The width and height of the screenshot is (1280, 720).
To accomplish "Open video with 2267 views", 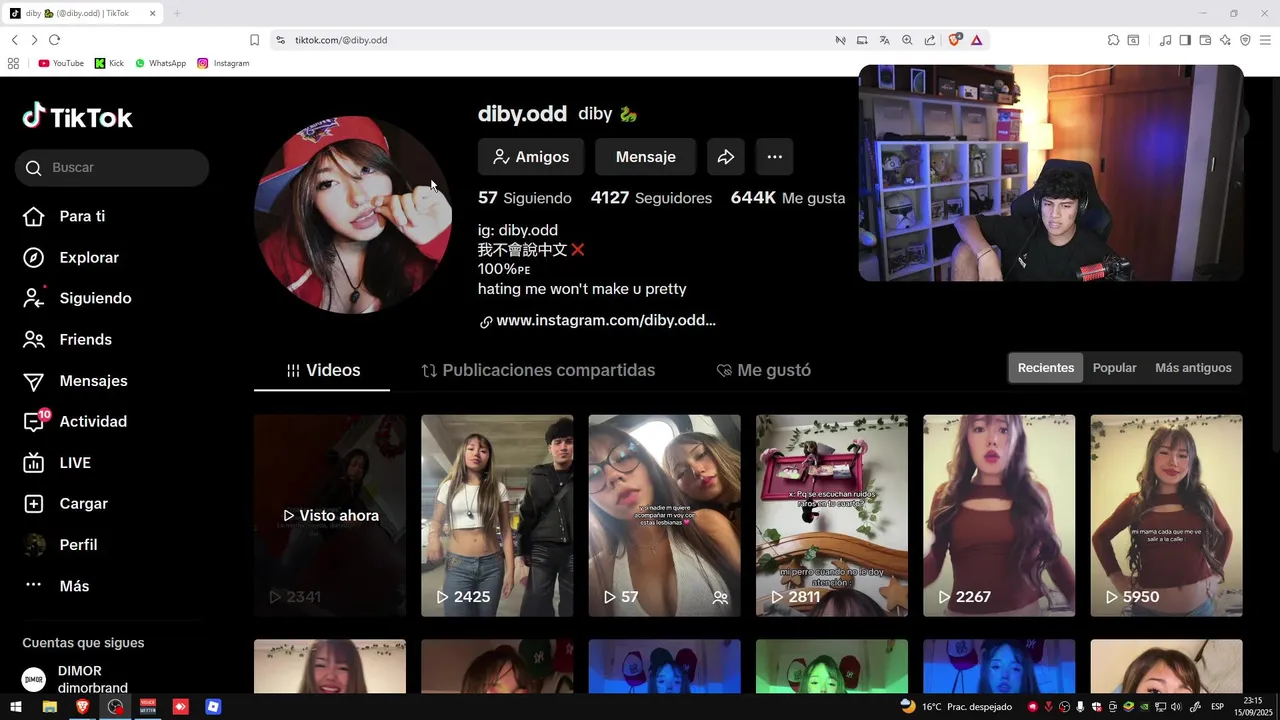I will click(x=999, y=516).
